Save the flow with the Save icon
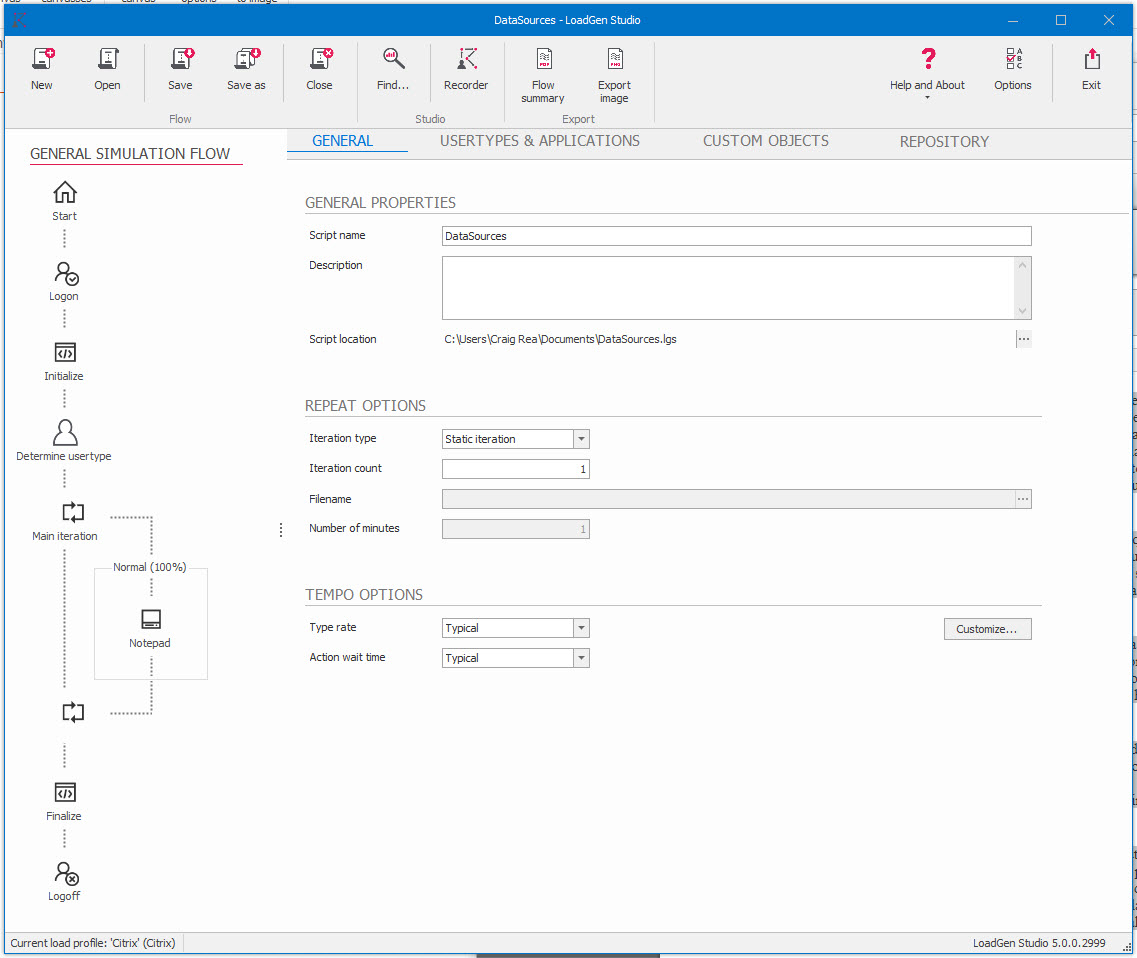The image size is (1137, 958). coord(181,70)
